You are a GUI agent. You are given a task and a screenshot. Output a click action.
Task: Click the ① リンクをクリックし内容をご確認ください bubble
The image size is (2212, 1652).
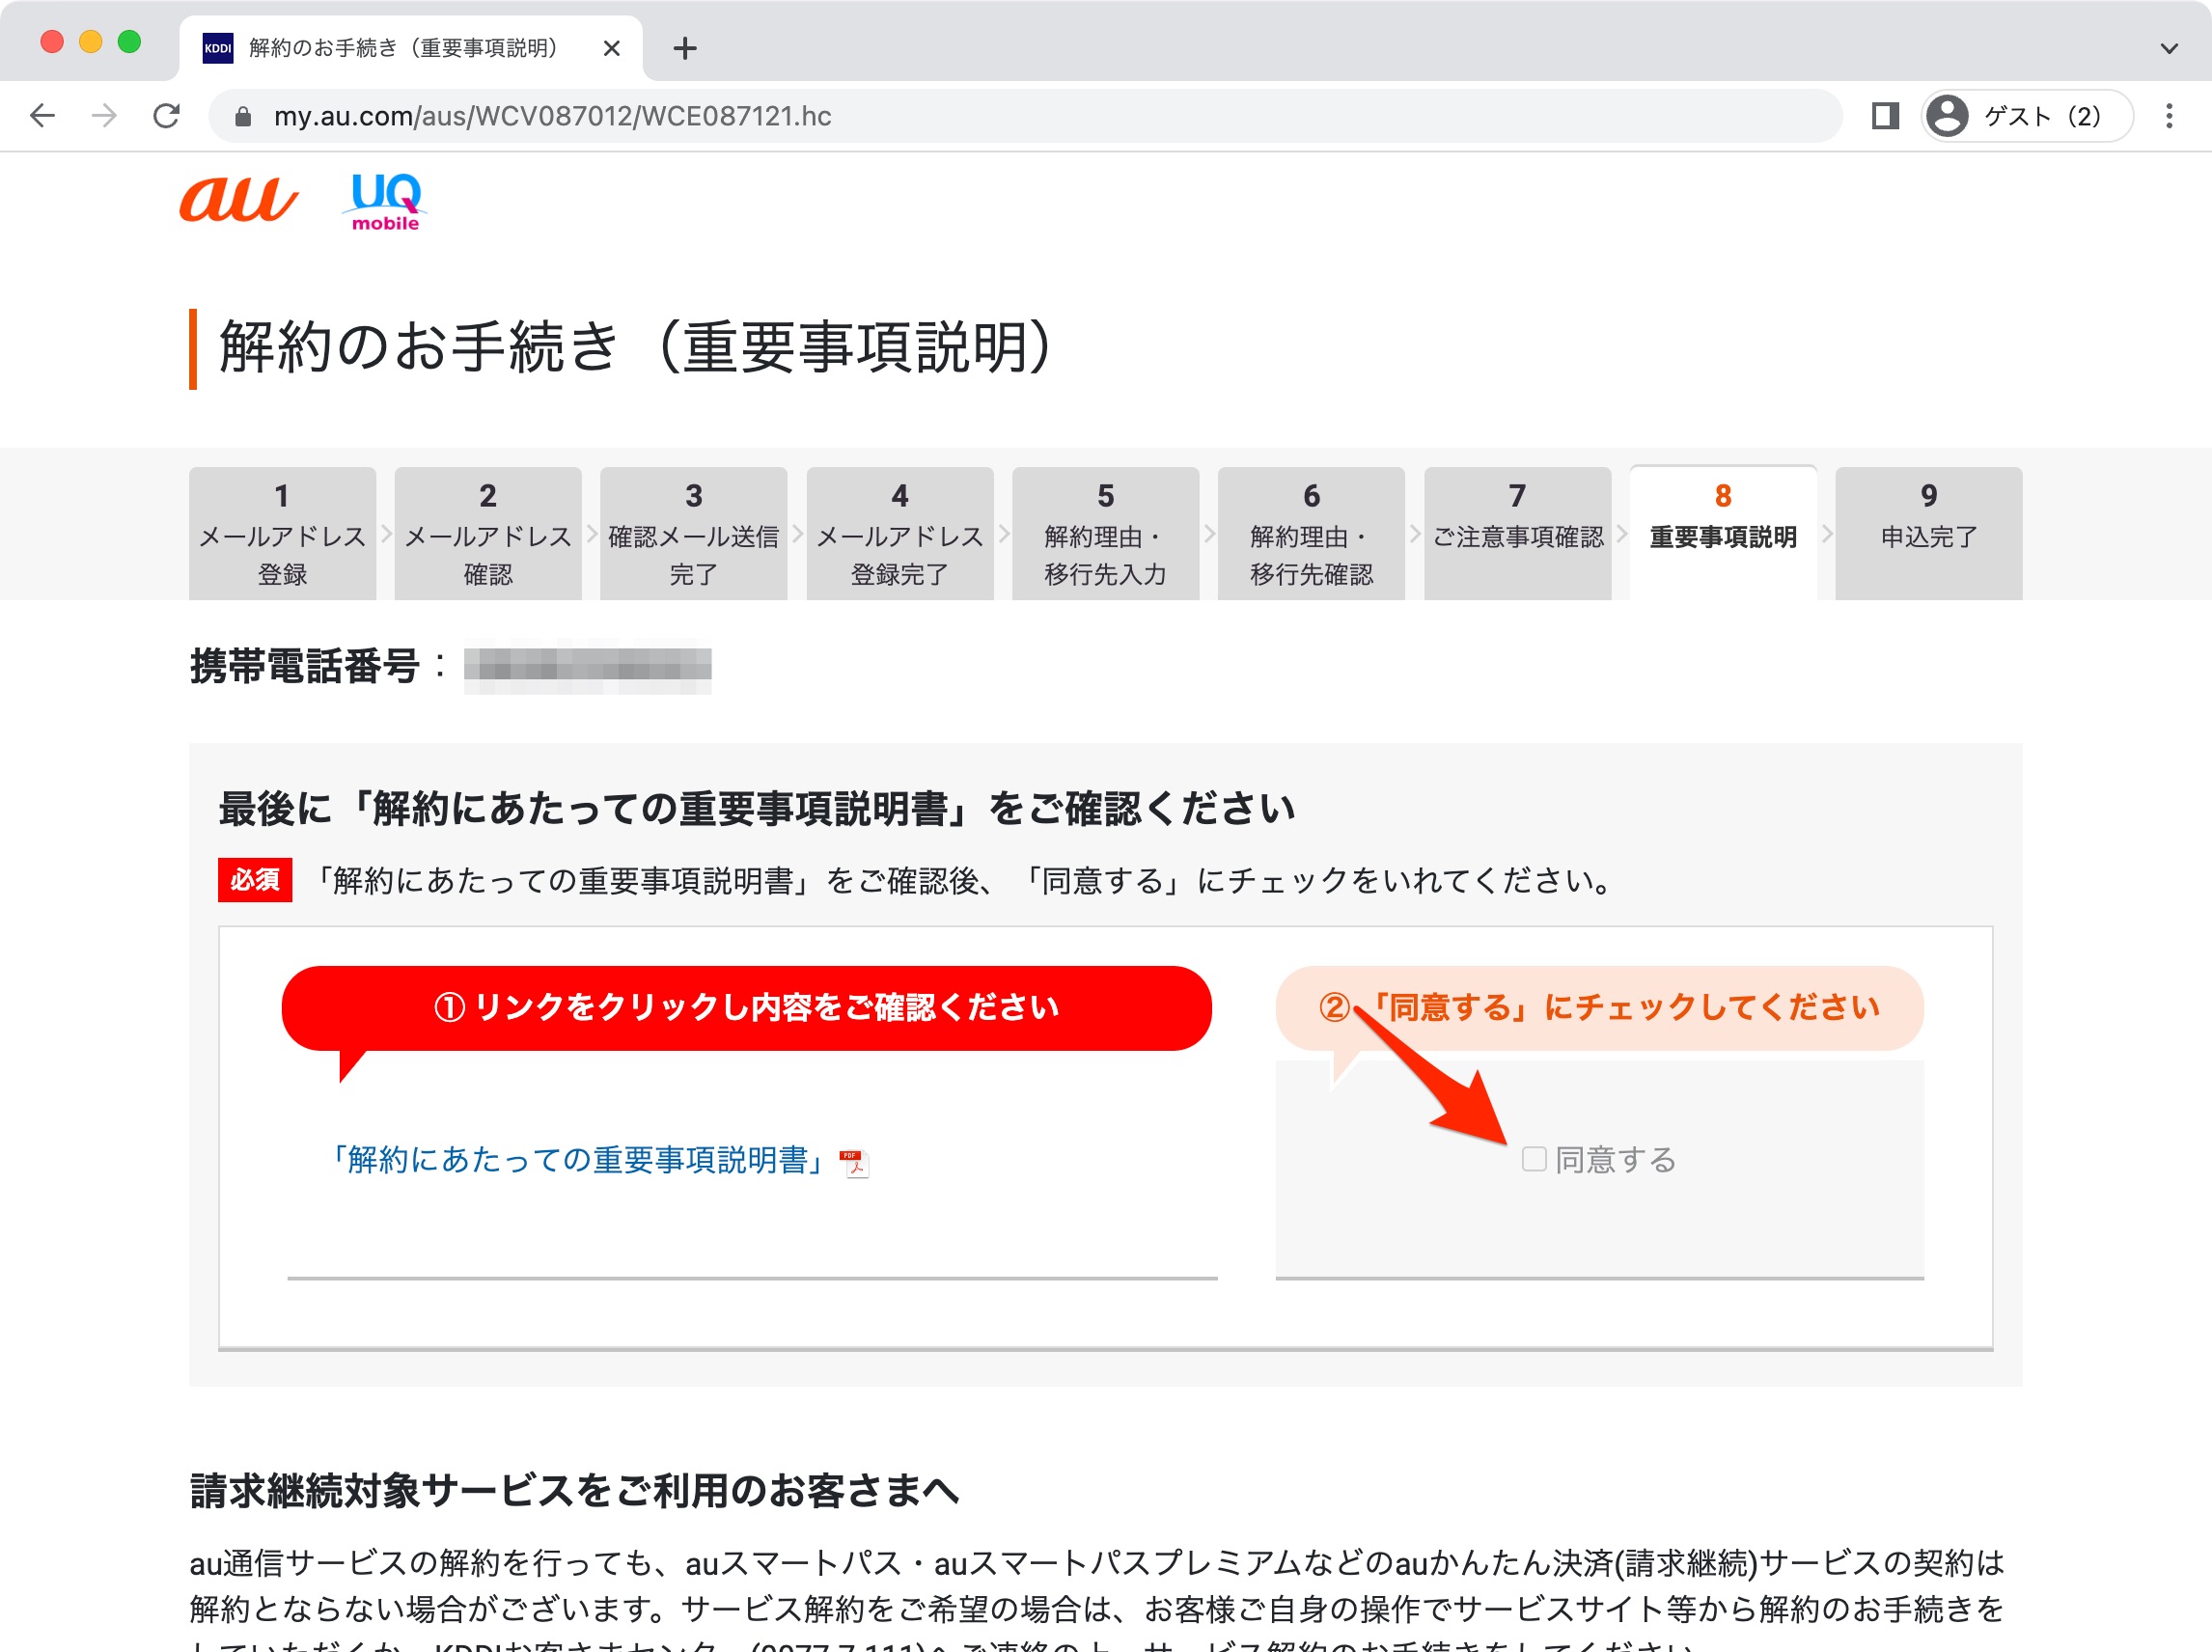pos(747,1008)
